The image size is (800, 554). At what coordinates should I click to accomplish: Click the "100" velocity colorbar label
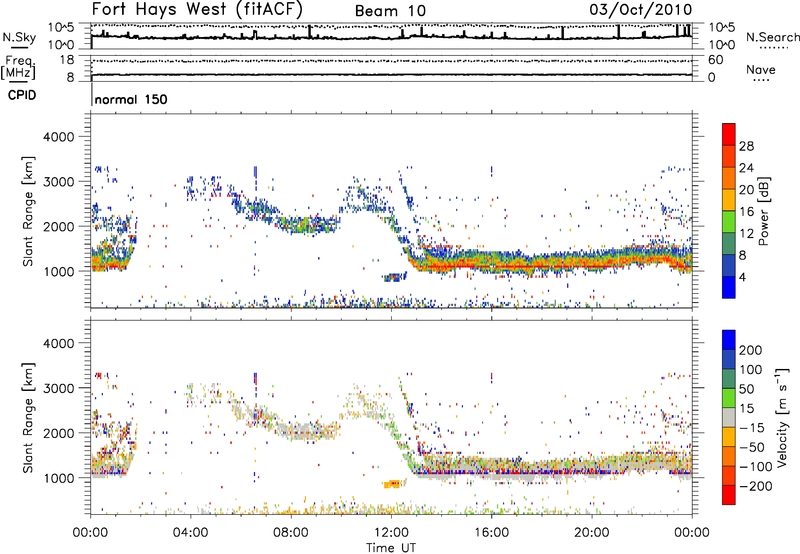(751, 370)
